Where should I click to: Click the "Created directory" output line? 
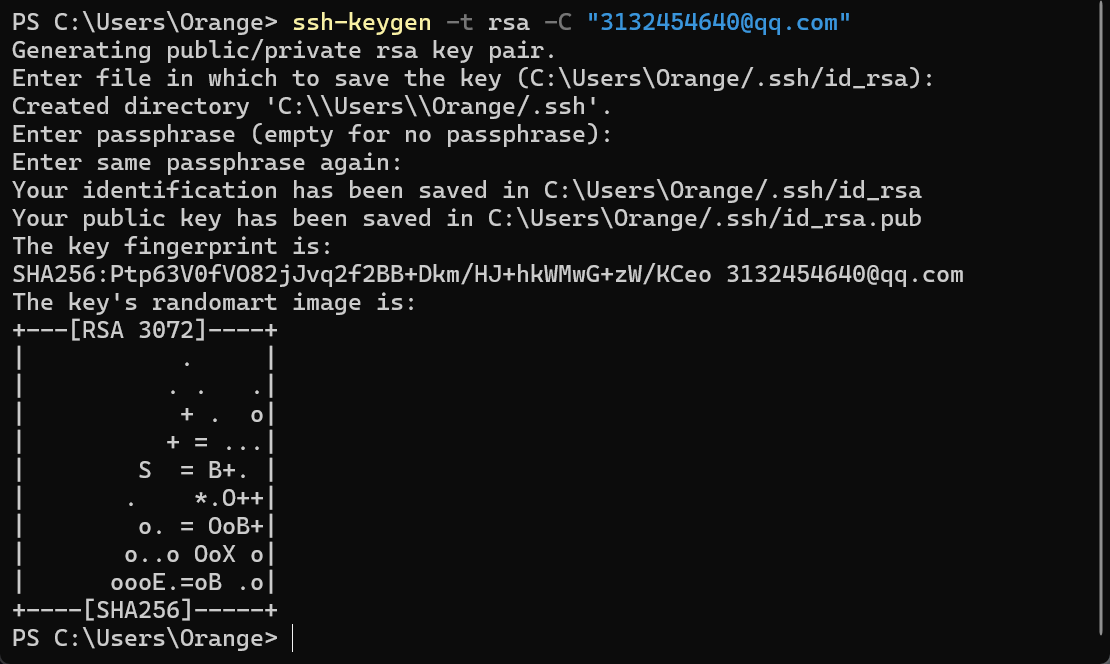pyautogui.click(x=312, y=106)
